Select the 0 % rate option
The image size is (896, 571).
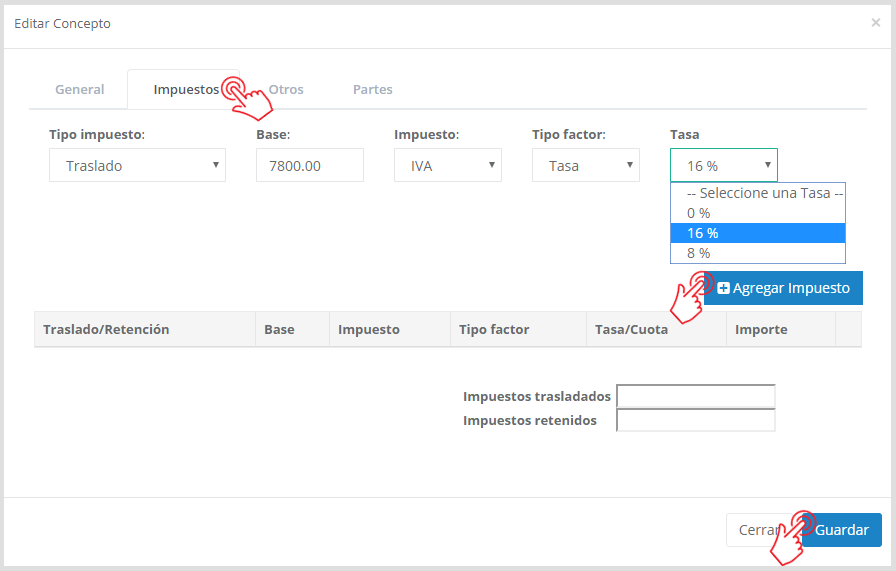tap(758, 213)
